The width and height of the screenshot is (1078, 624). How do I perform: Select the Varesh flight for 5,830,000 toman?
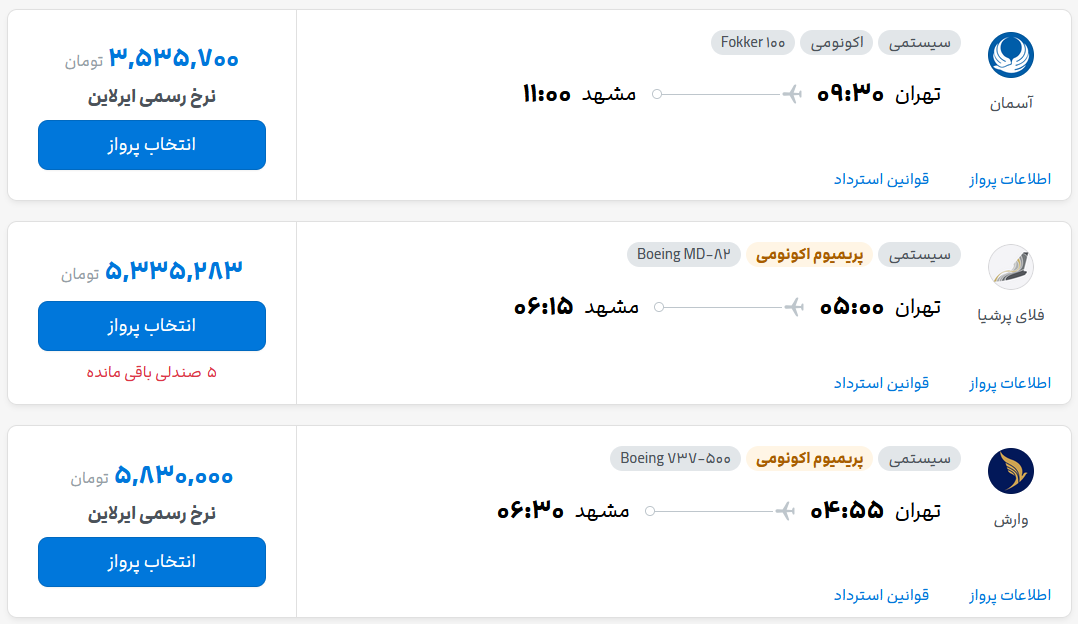[x=152, y=562]
